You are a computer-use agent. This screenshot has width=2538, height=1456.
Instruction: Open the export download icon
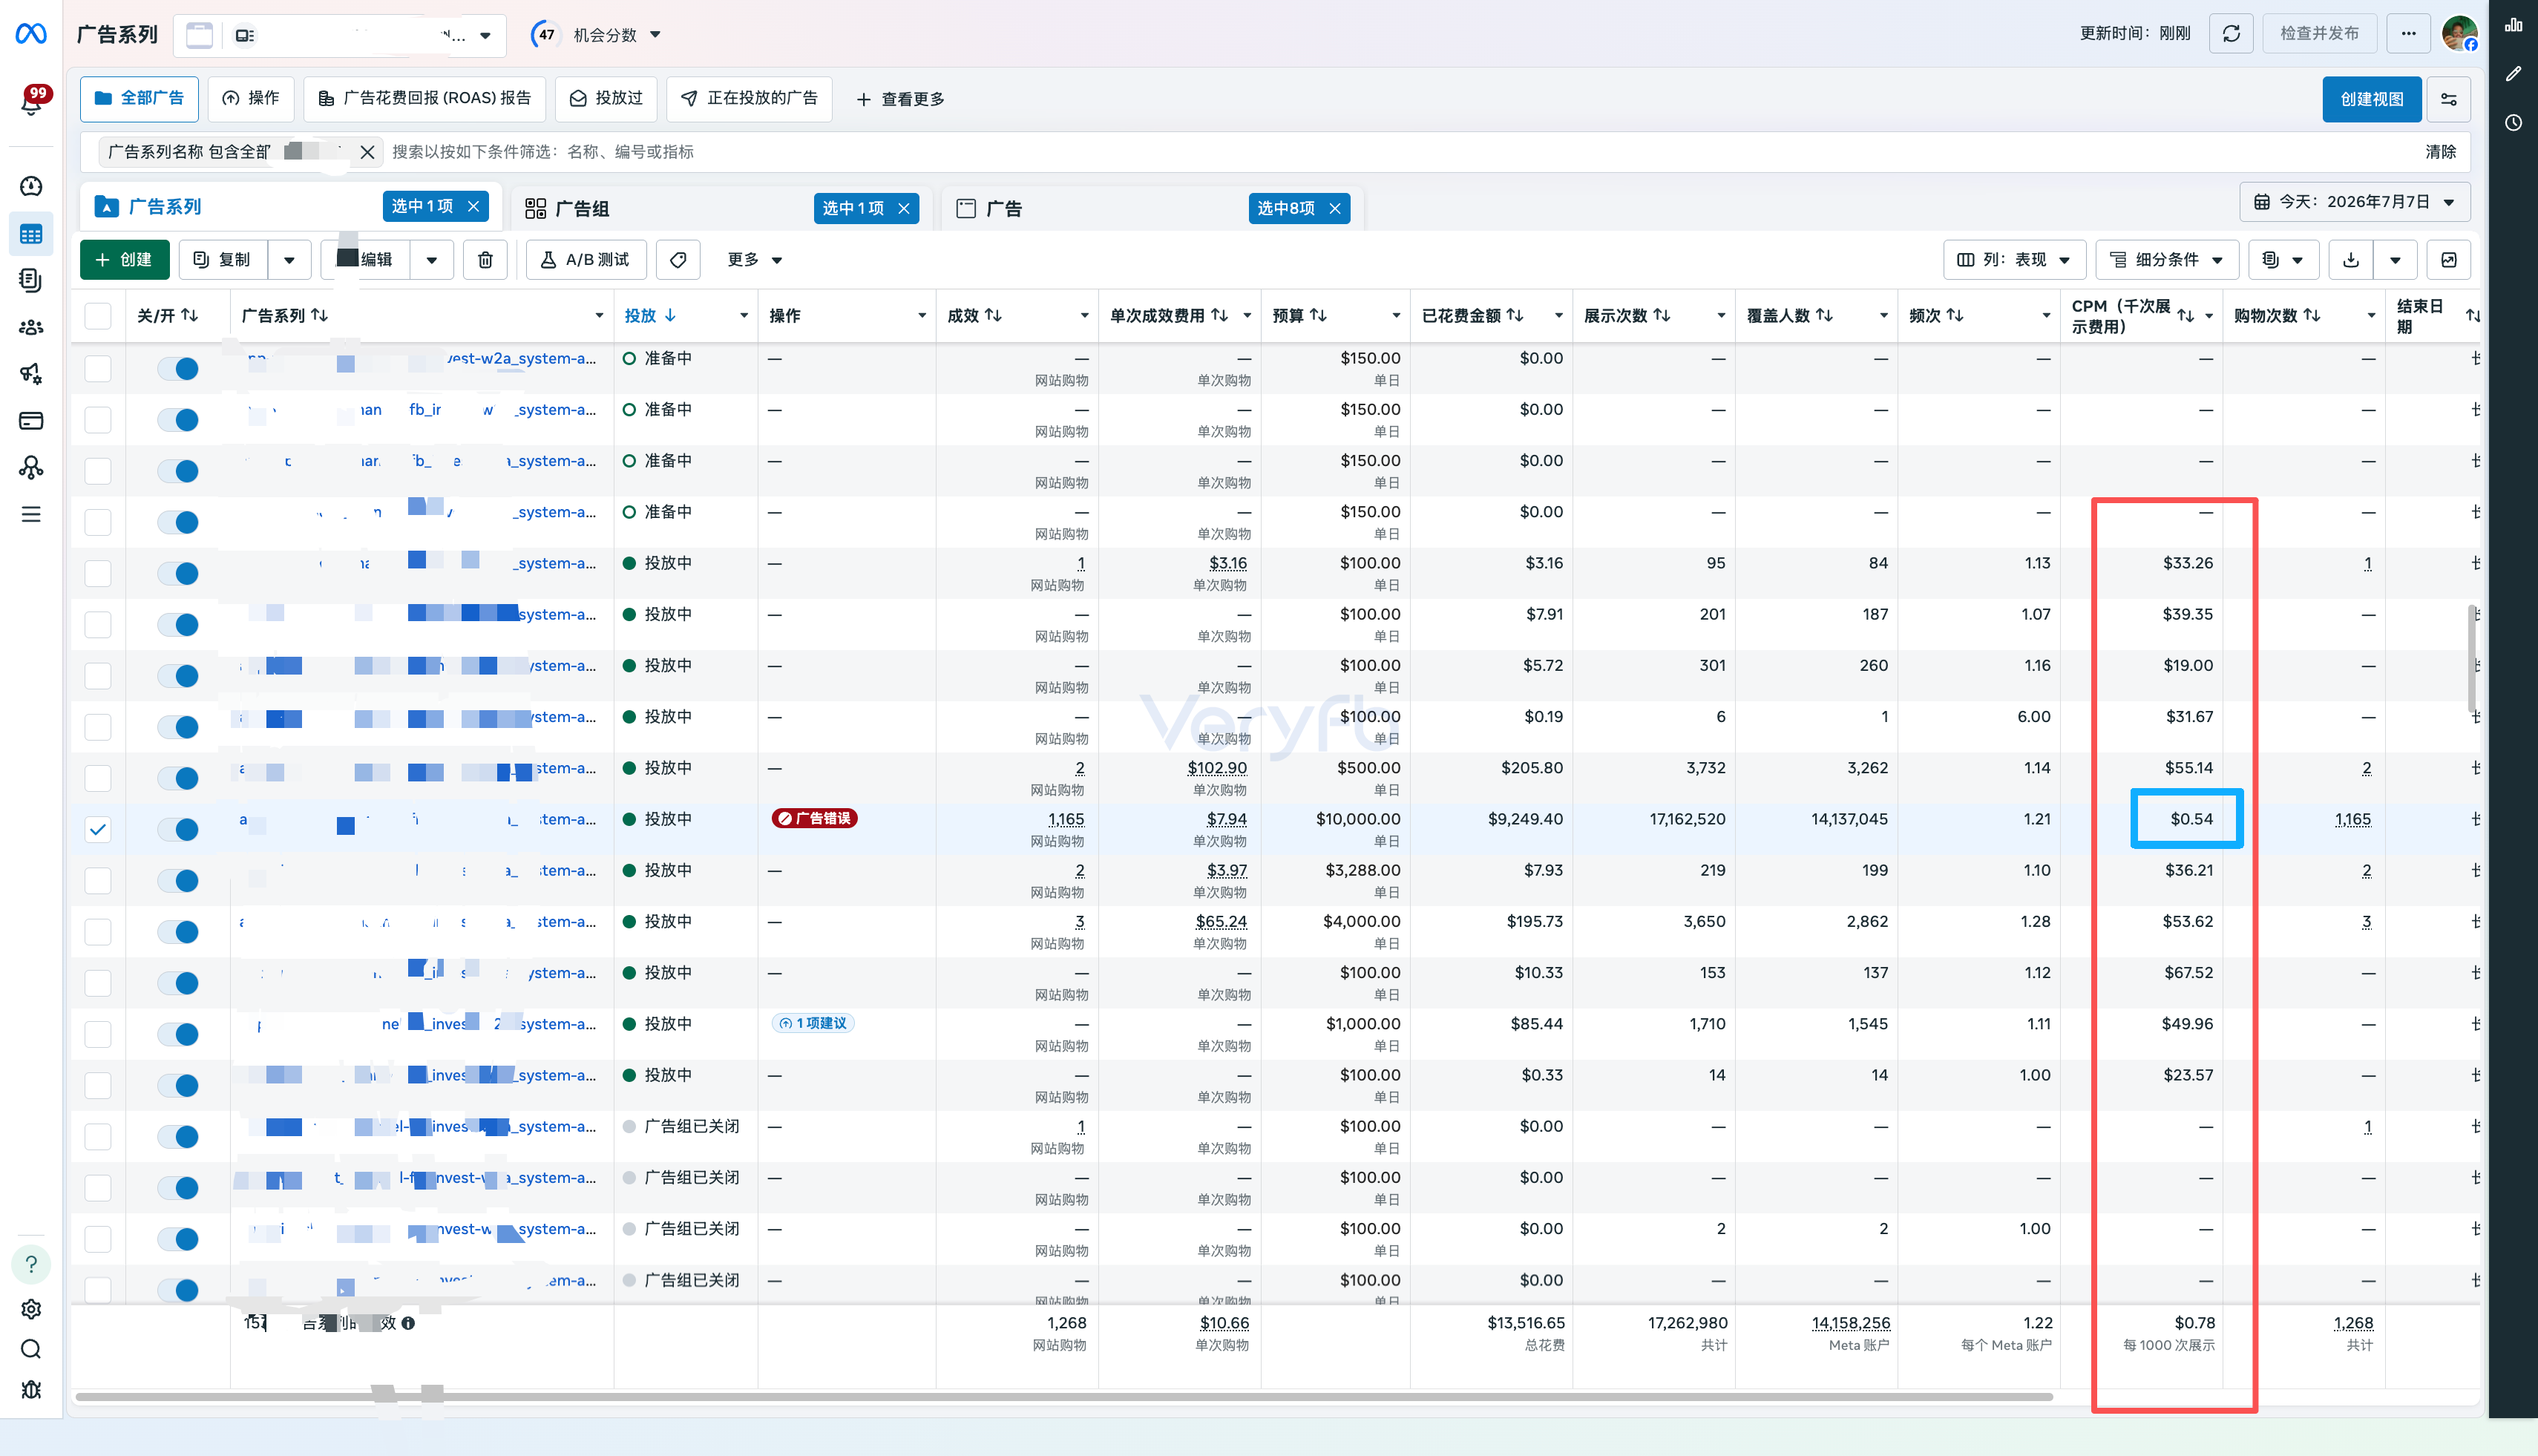coord(2351,260)
